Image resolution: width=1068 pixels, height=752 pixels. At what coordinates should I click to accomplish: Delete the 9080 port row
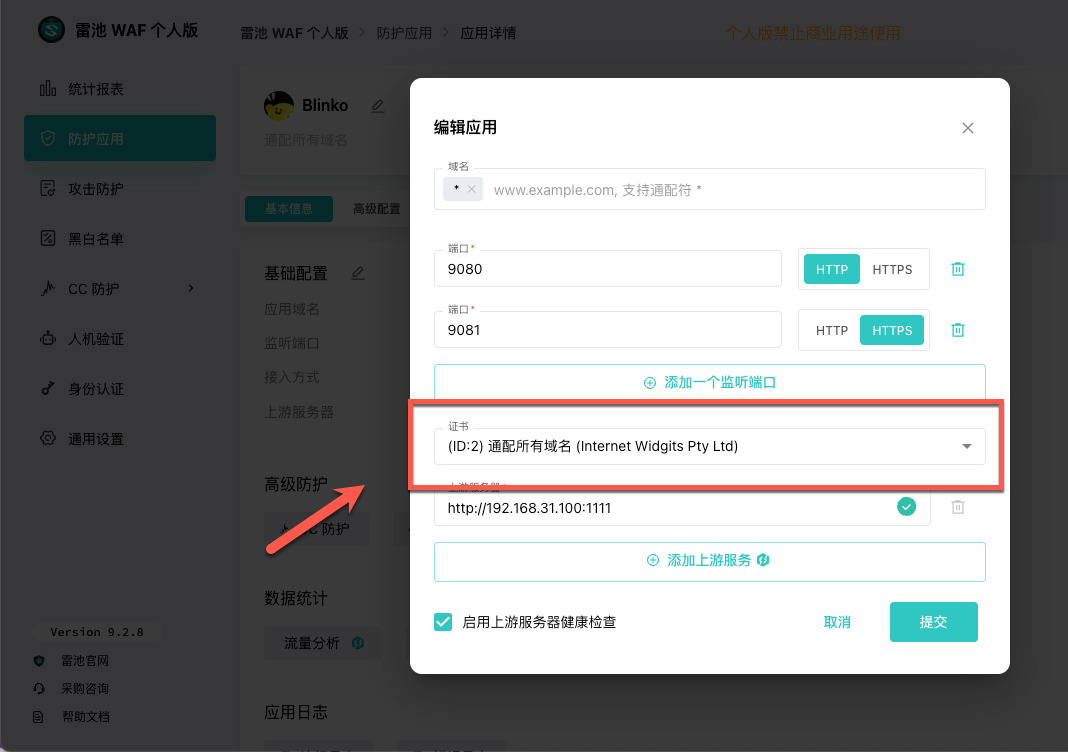pyautogui.click(x=958, y=269)
